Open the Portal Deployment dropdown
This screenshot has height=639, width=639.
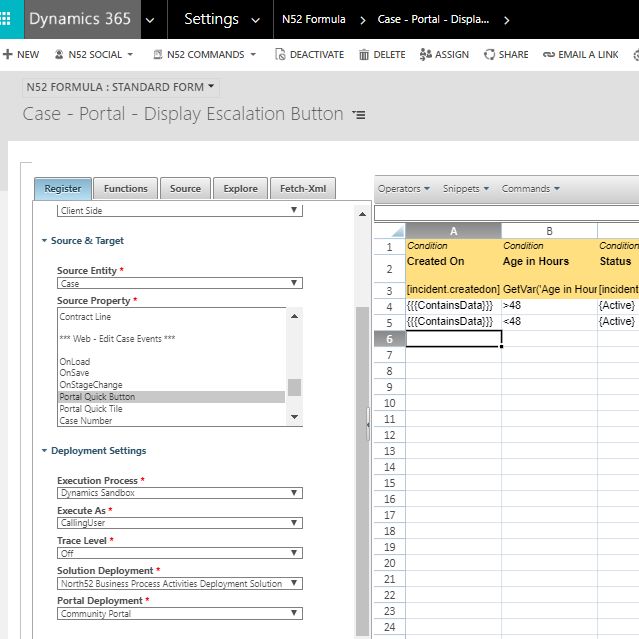(x=180, y=613)
